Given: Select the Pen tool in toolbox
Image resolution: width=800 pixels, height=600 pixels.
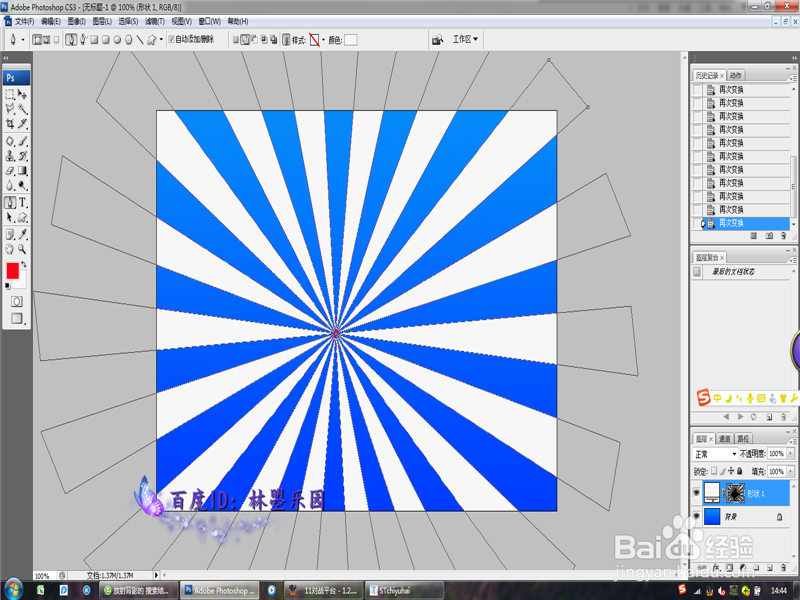Looking at the screenshot, I should 10,203.
